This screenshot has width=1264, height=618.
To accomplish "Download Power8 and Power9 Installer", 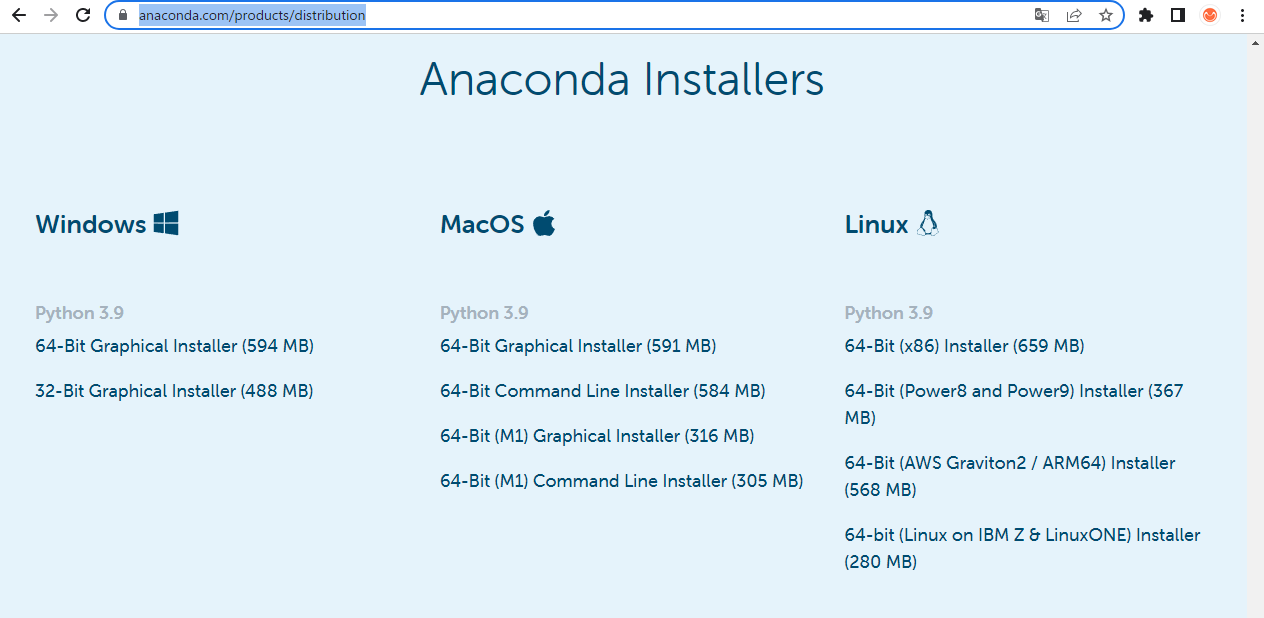I will [x=1014, y=404].
